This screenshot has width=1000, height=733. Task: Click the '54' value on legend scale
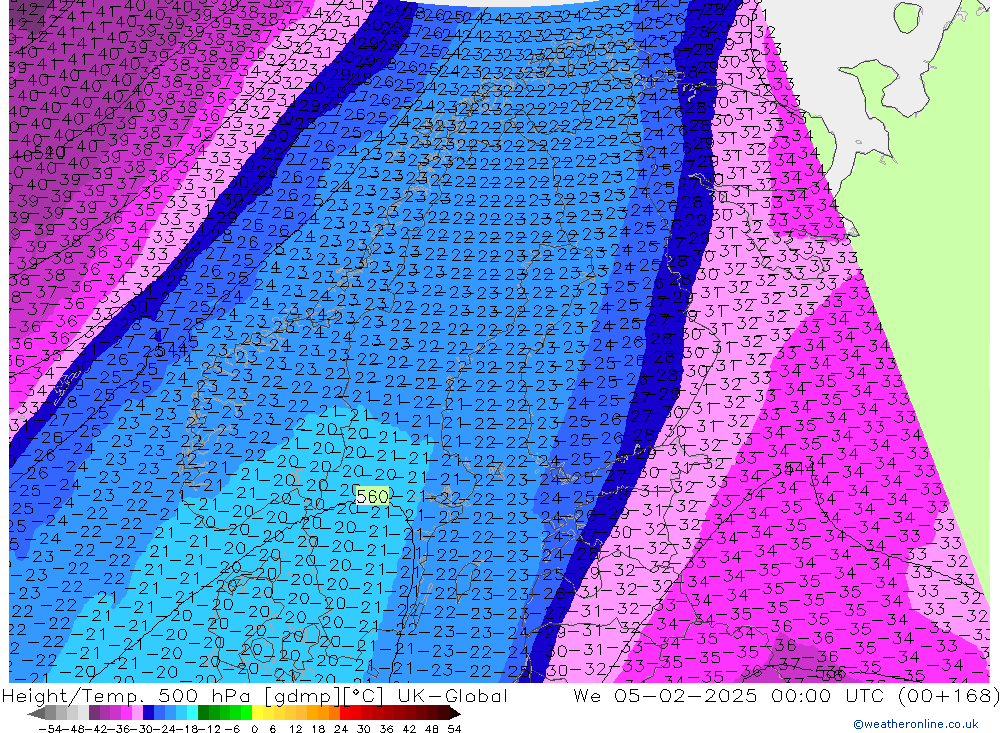(454, 728)
